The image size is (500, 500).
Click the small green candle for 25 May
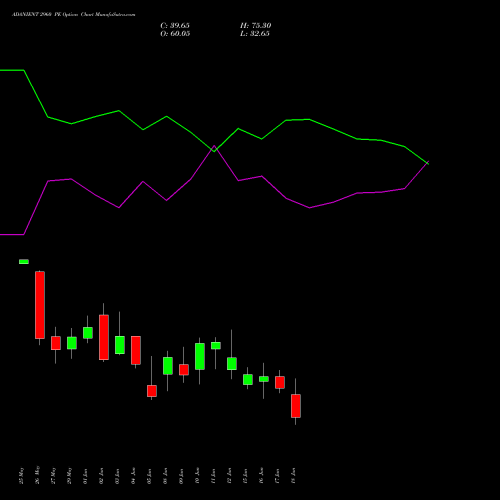pos(24,262)
